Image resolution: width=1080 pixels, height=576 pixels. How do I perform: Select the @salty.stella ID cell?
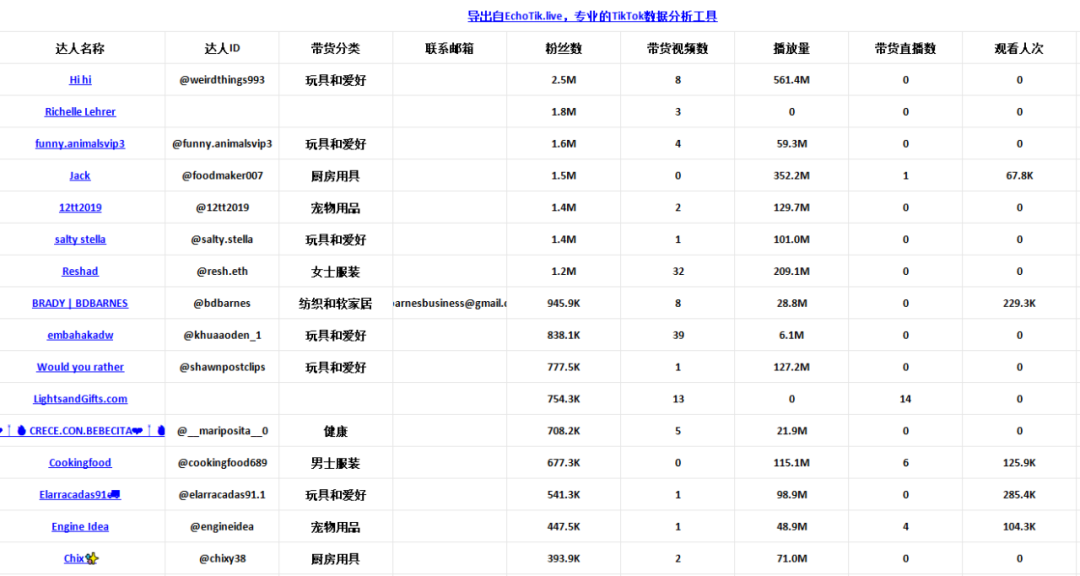tap(222, 239)
